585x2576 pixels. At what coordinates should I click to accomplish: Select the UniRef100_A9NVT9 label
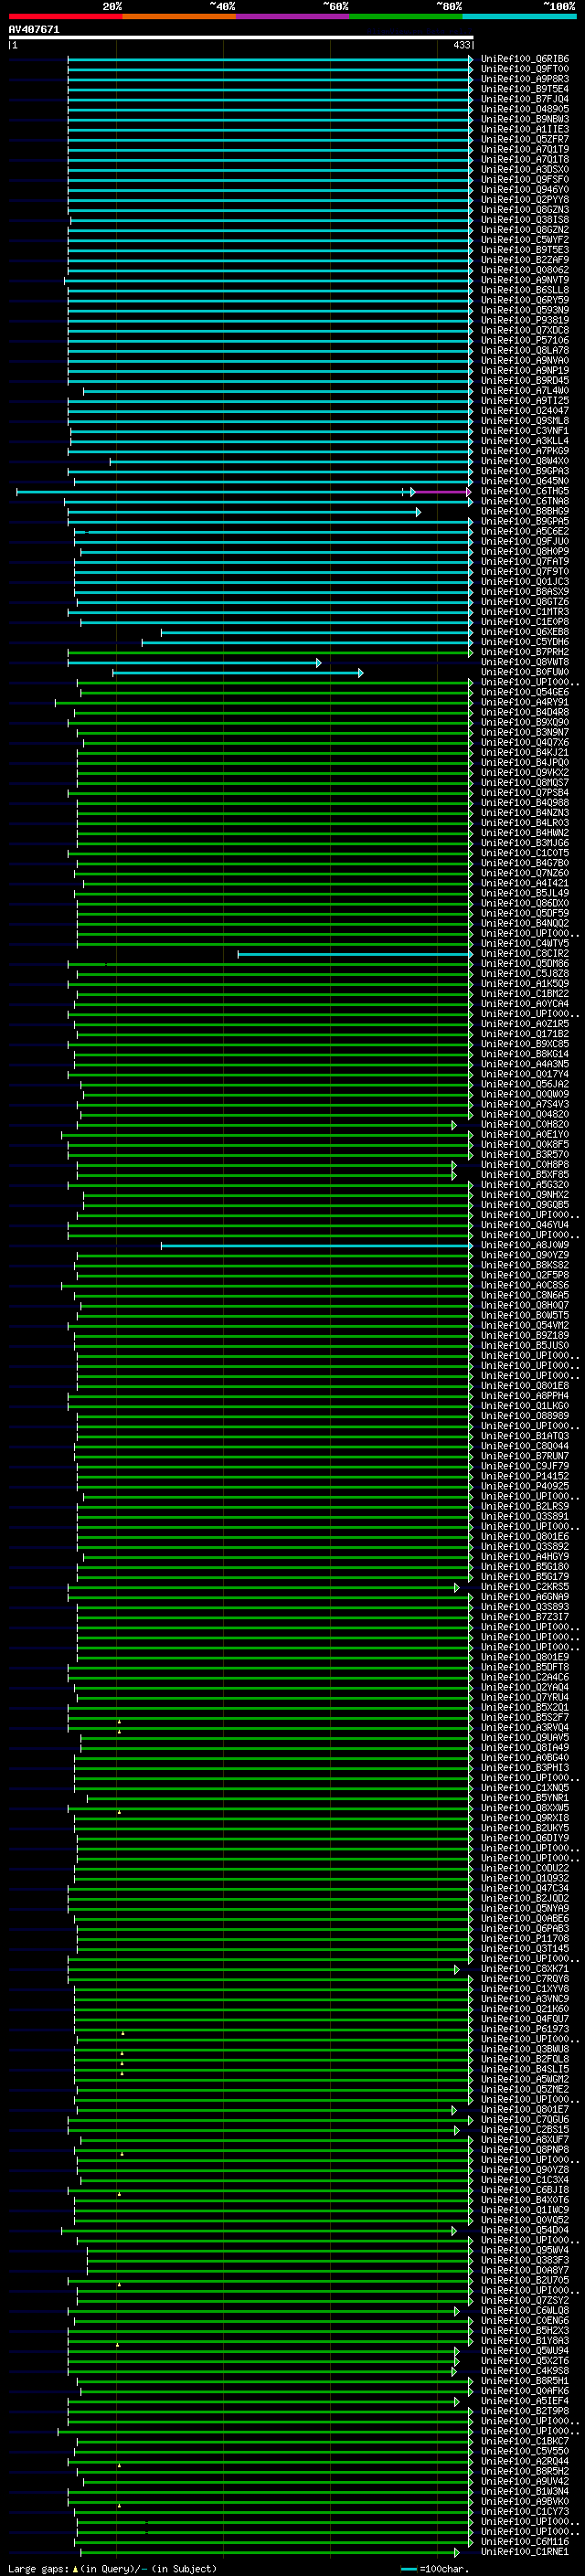pyautogui.click(x=525, y=281)
